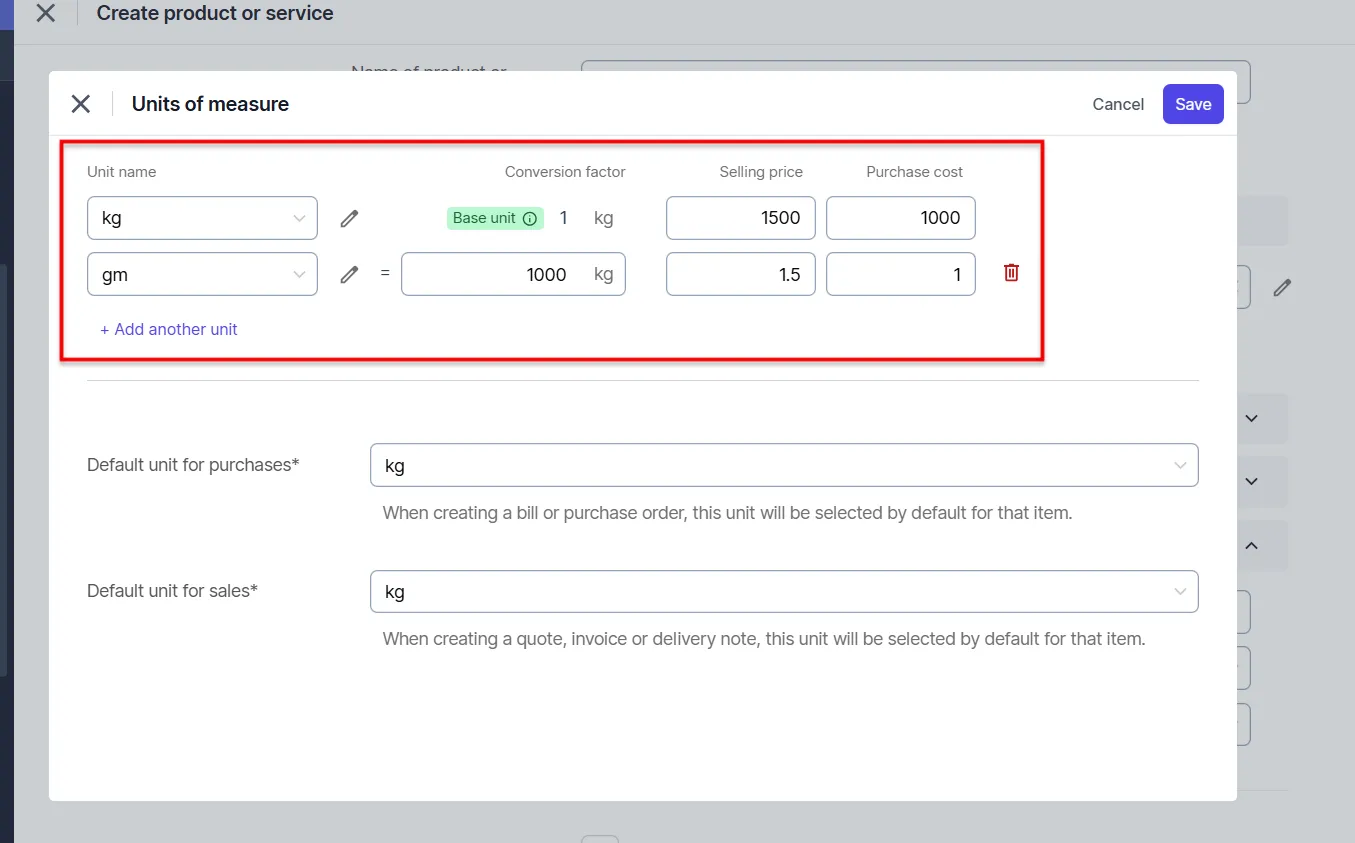This screenshot has width=1355, height=843.
Task: Expand the first chevron-down section on the right
Action: tap(1251, 418)
